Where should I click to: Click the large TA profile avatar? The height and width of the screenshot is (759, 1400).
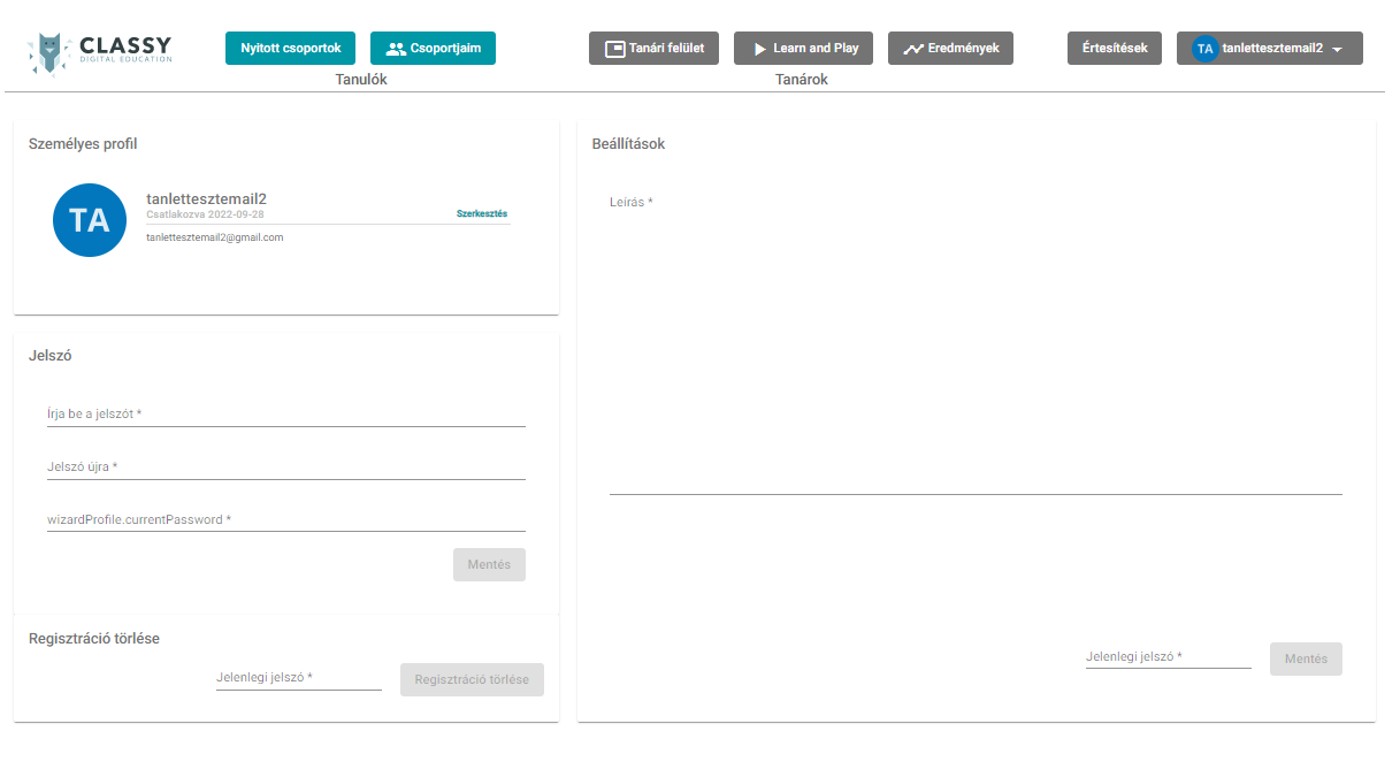(90, 220)
